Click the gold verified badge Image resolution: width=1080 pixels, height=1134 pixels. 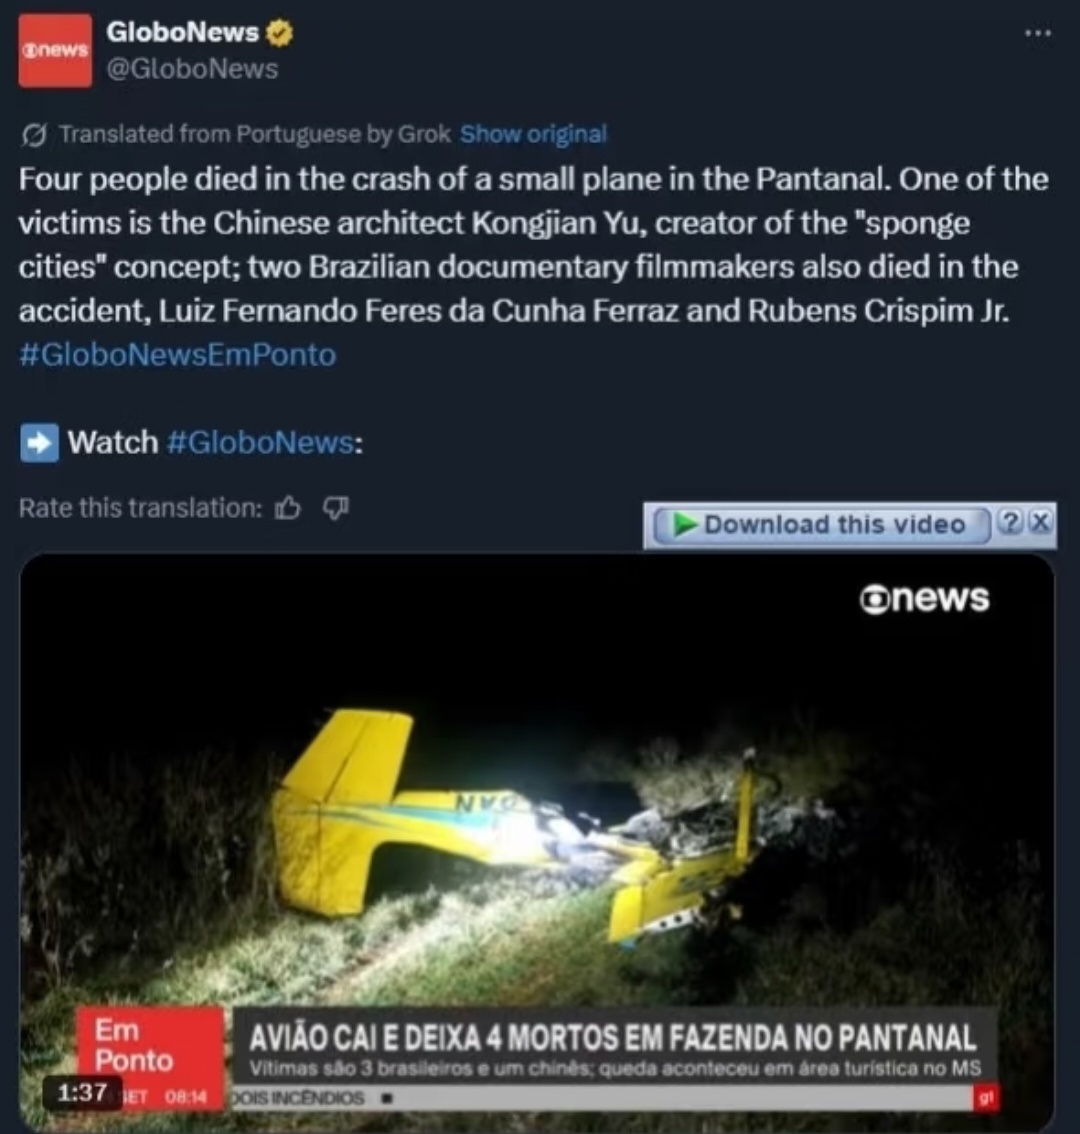point(279,33)
